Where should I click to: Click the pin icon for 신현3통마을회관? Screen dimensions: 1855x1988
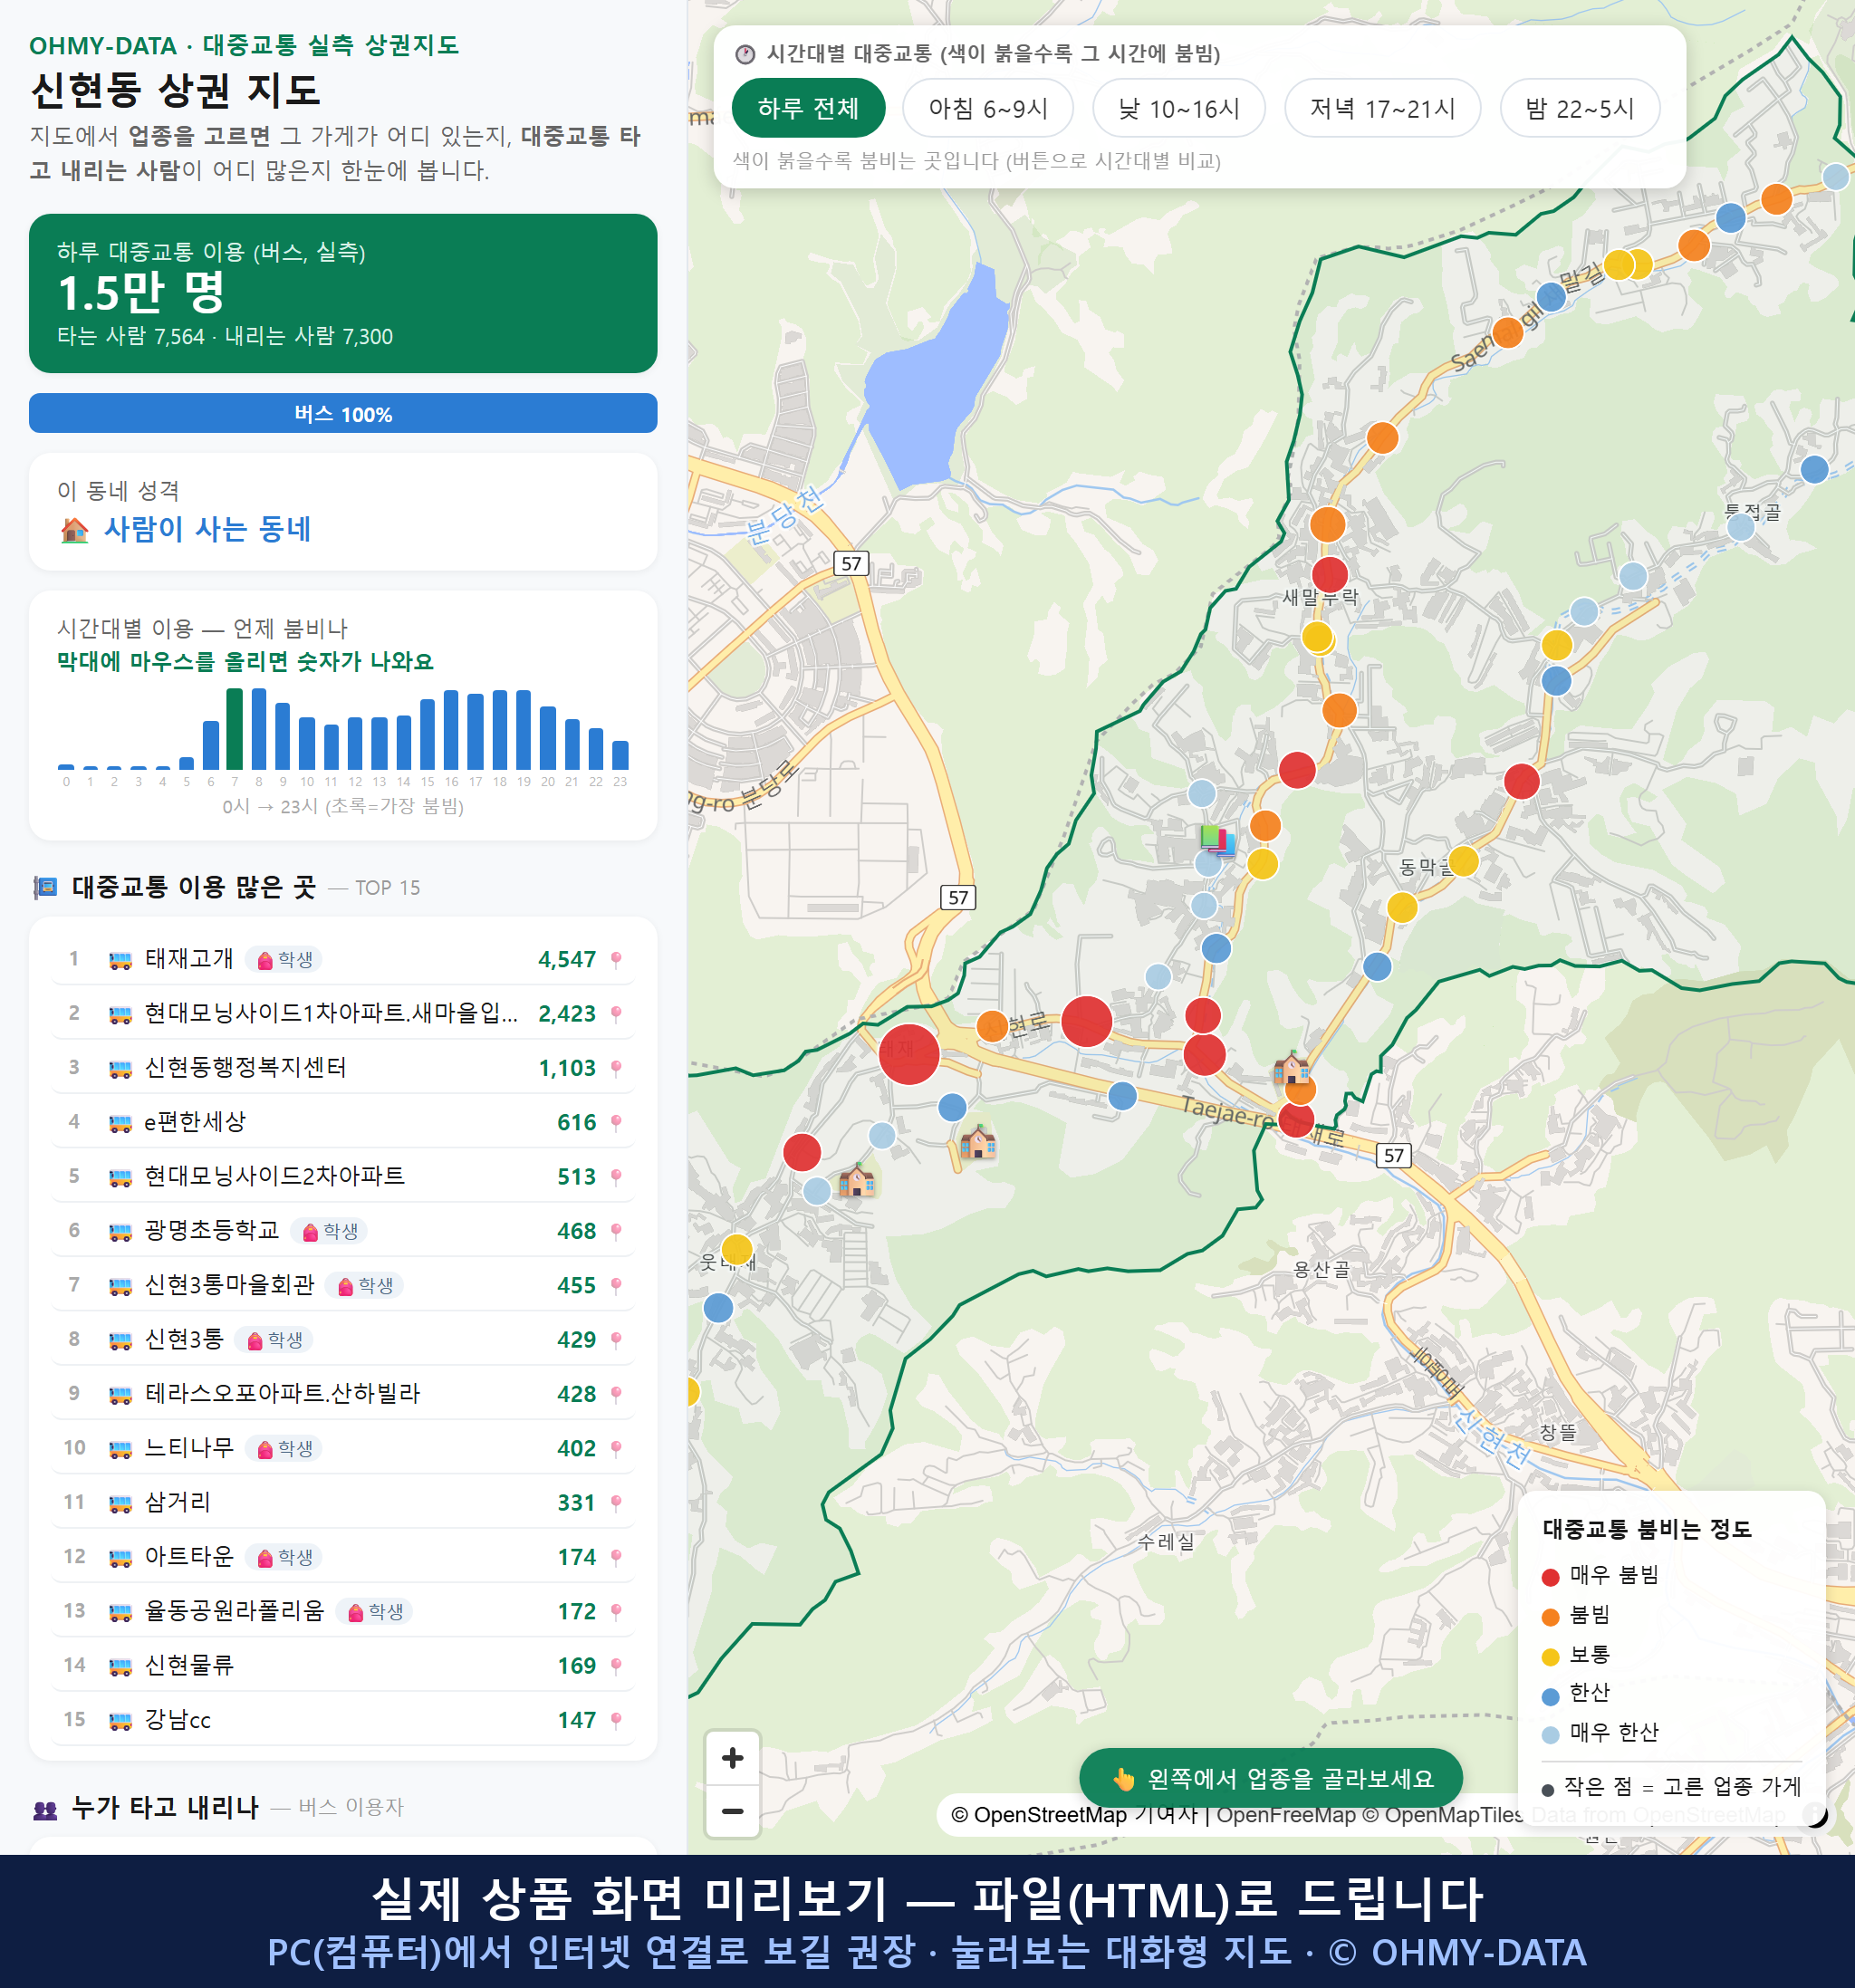click(x=616, y=1286)
